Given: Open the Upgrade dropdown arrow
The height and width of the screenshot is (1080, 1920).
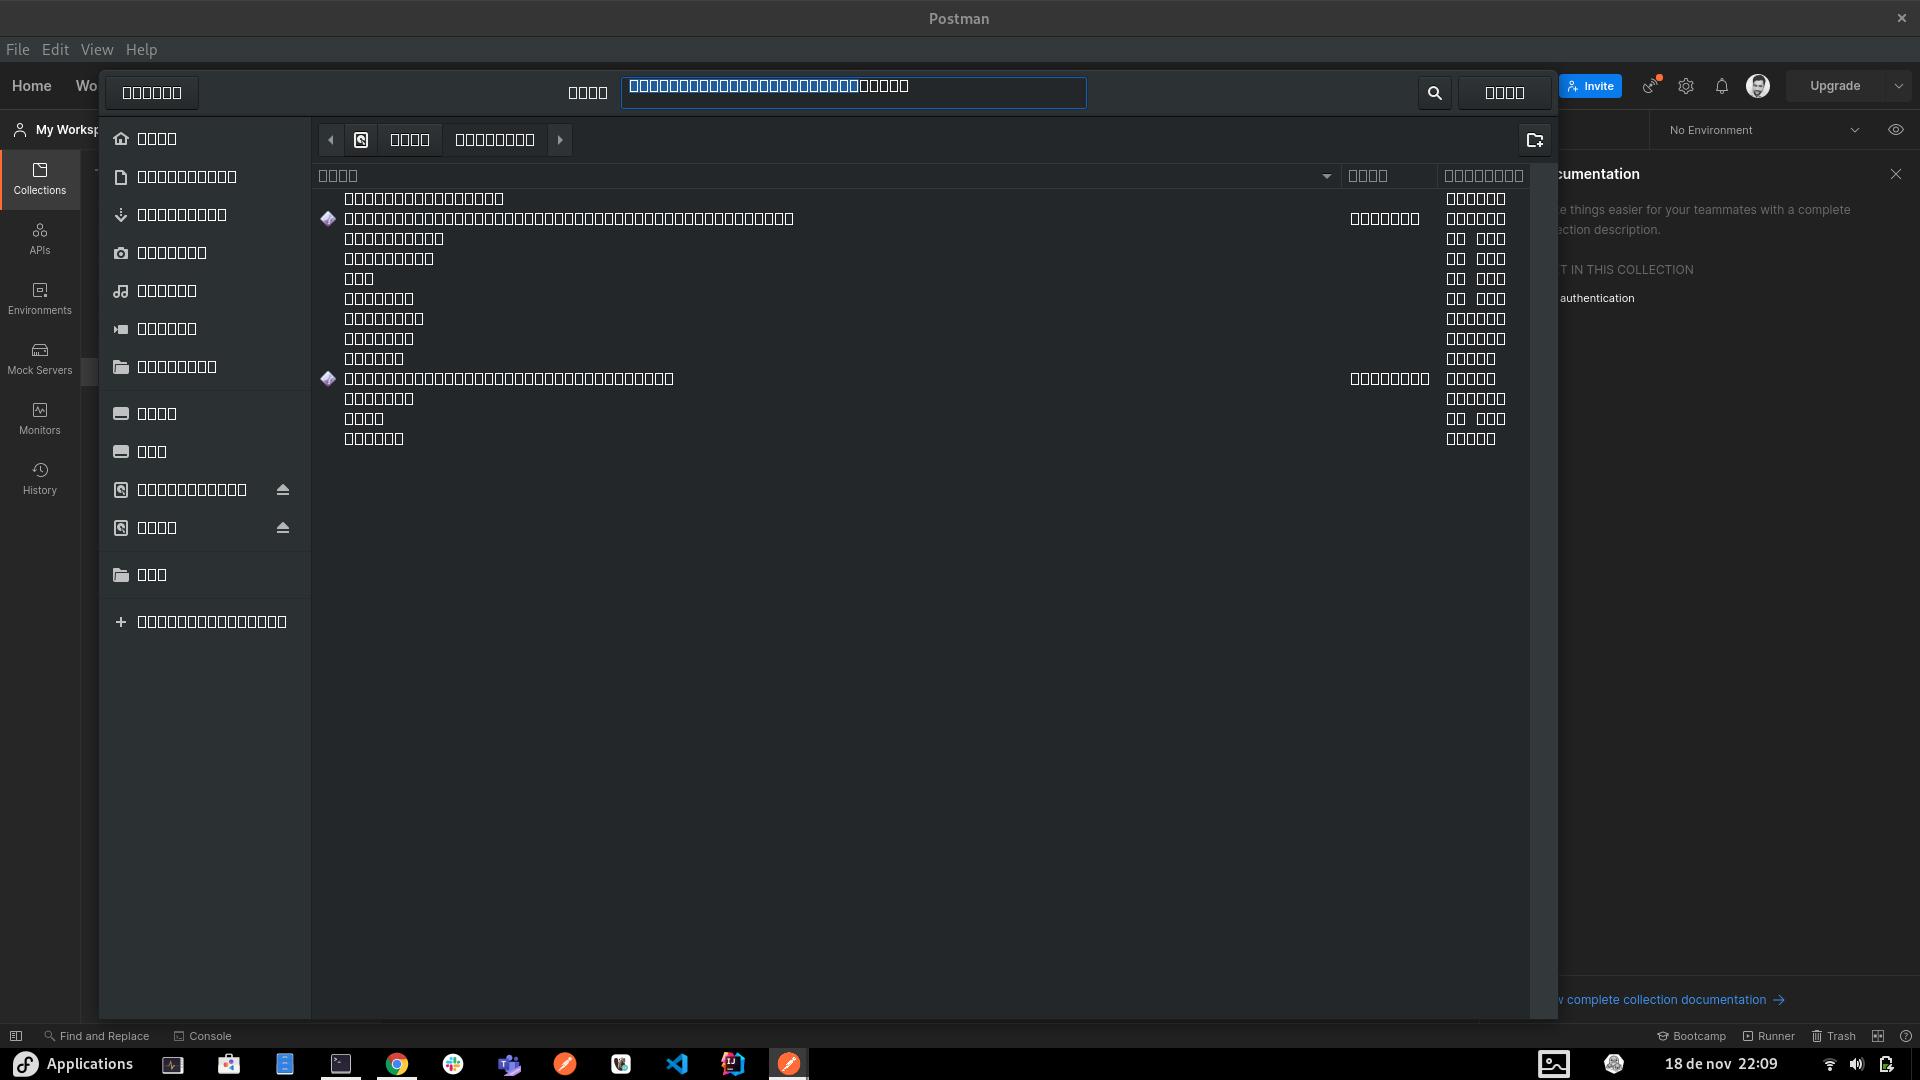Looking at the screenshot, I should 1898,86.
